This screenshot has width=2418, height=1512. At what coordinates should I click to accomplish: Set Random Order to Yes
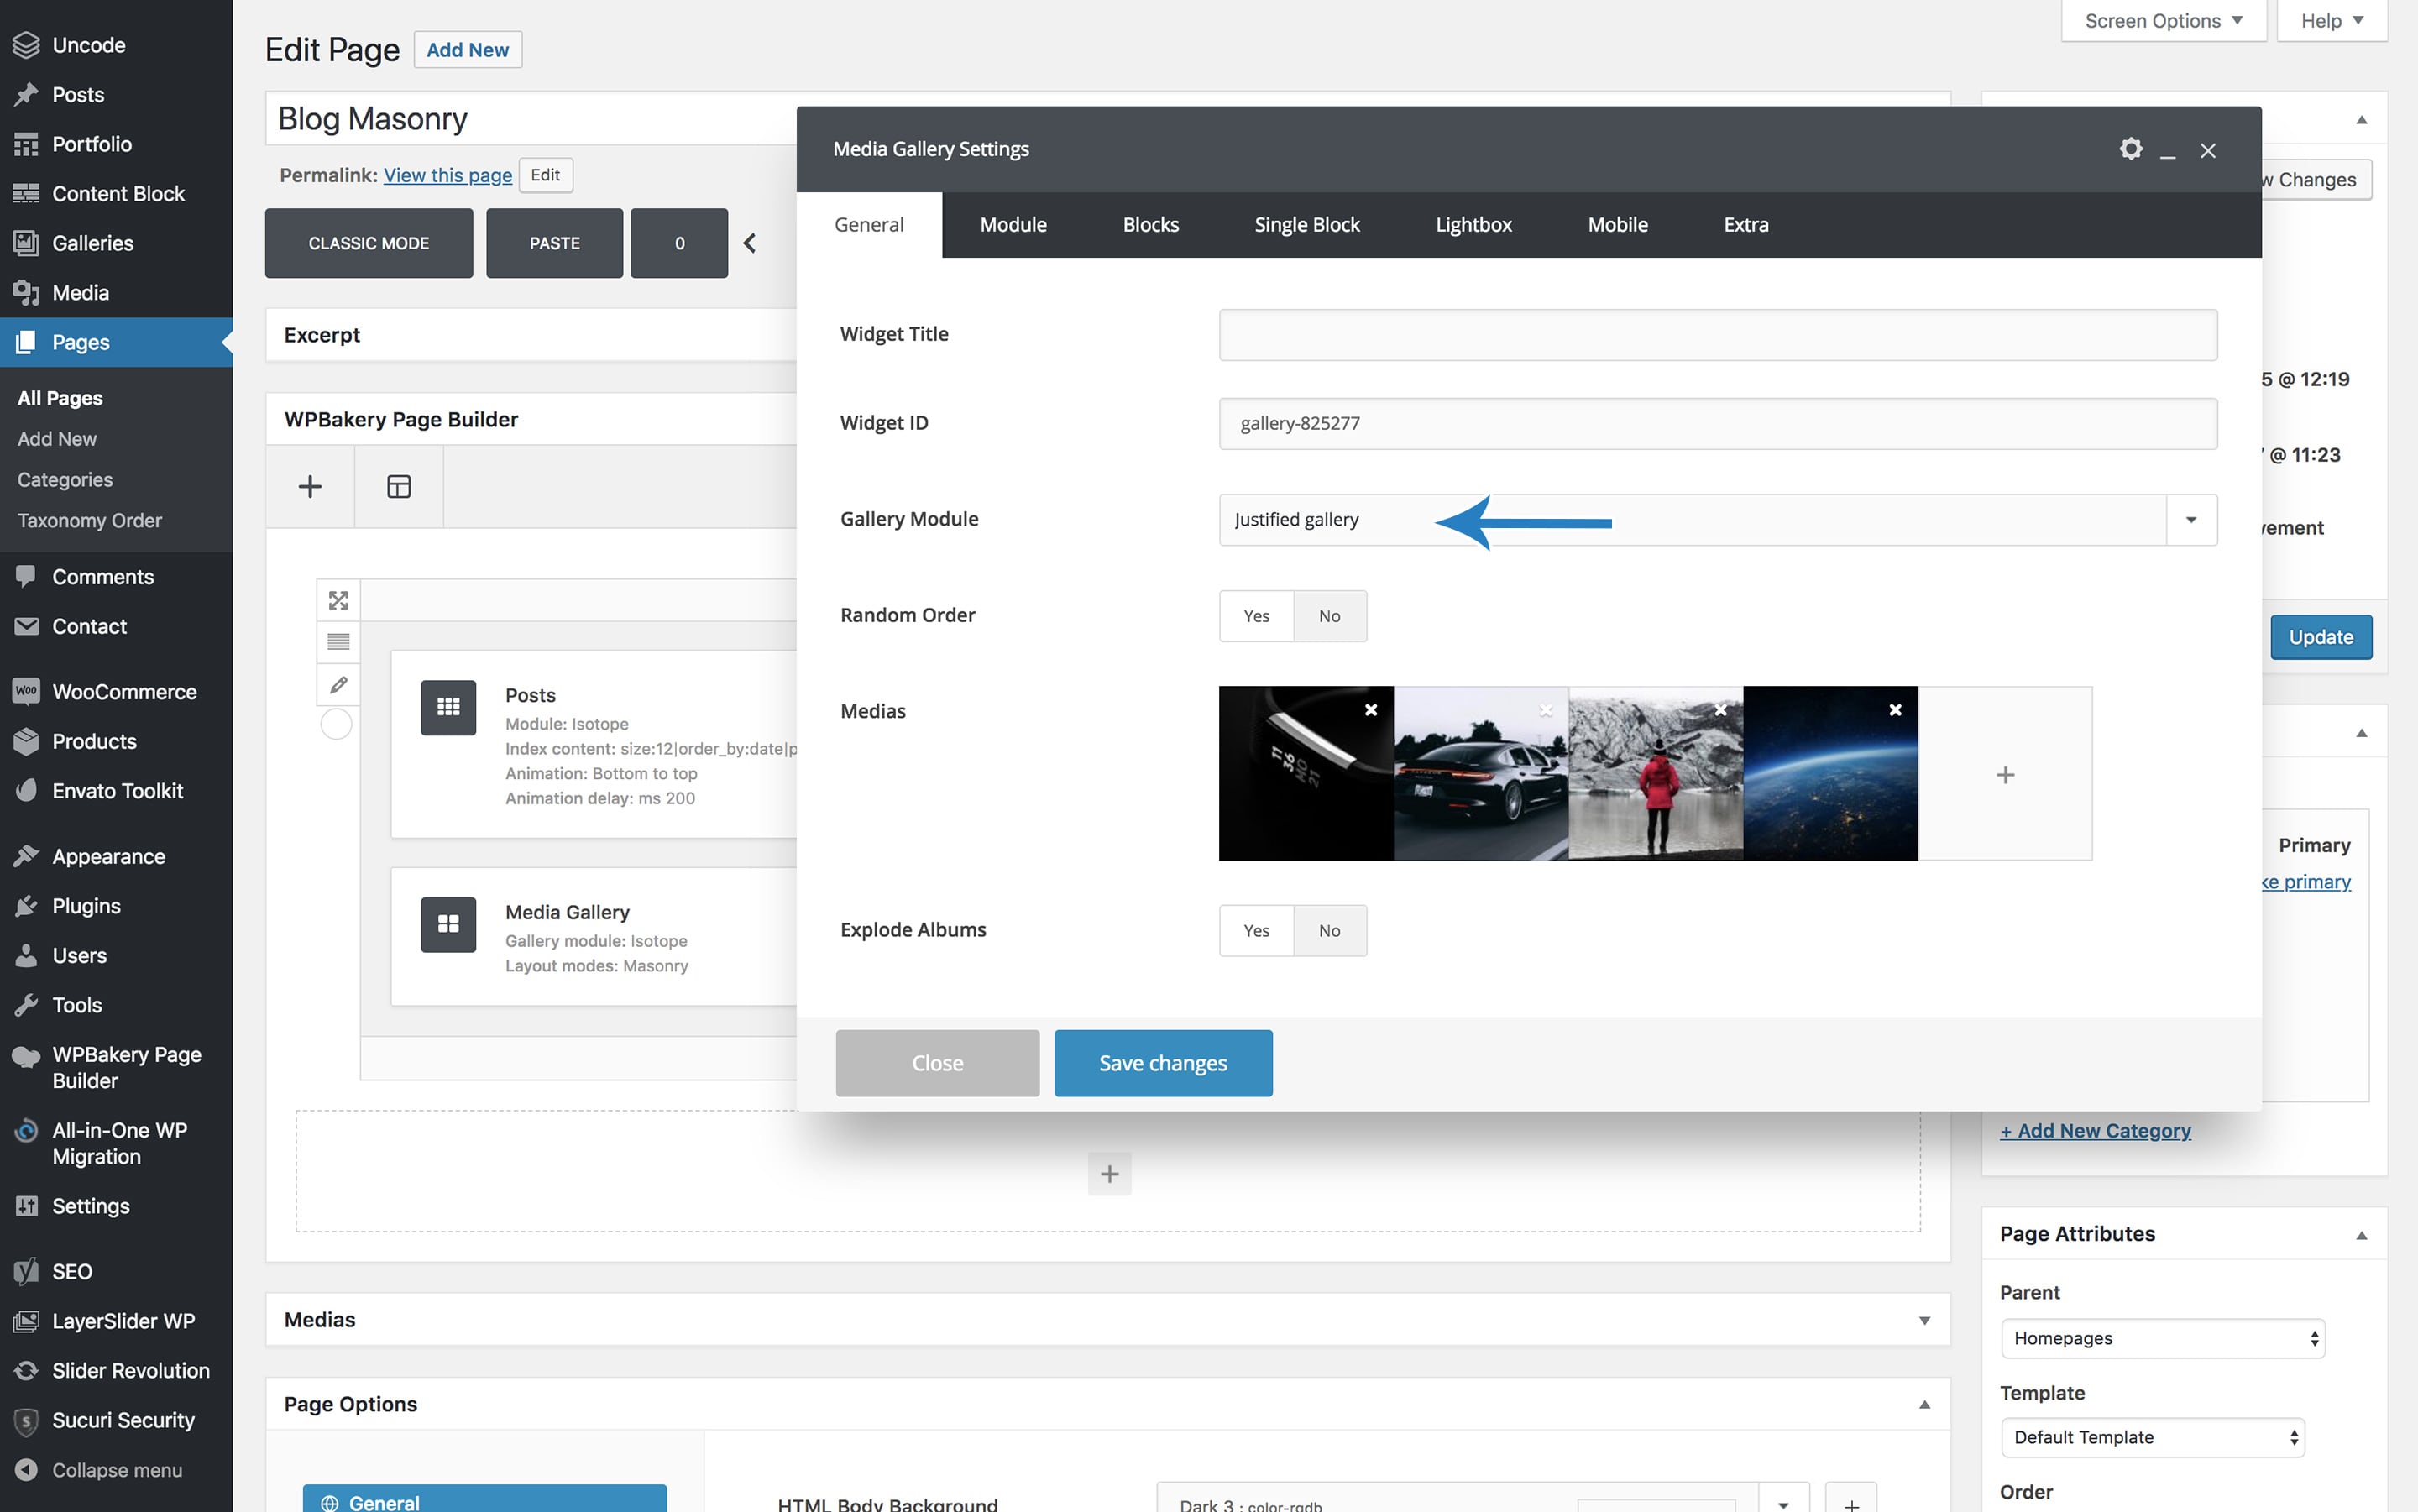point(1256,616)
